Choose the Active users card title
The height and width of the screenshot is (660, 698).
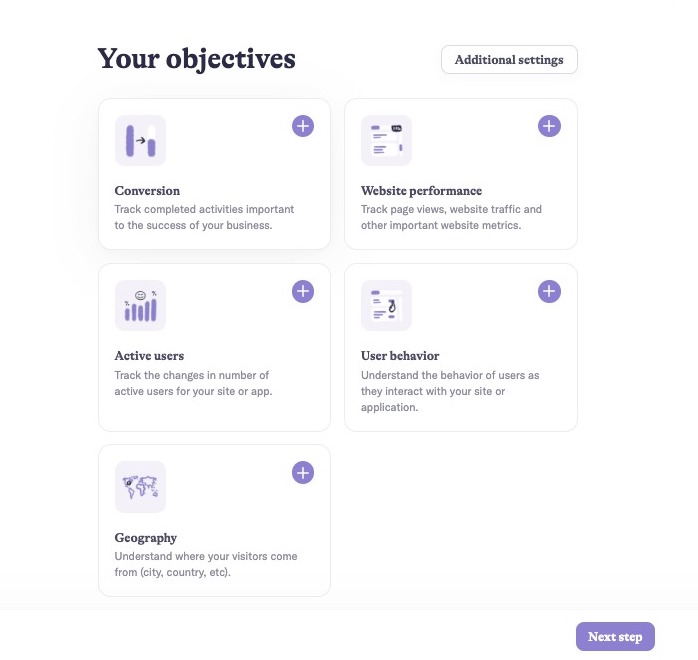[149, 356]
